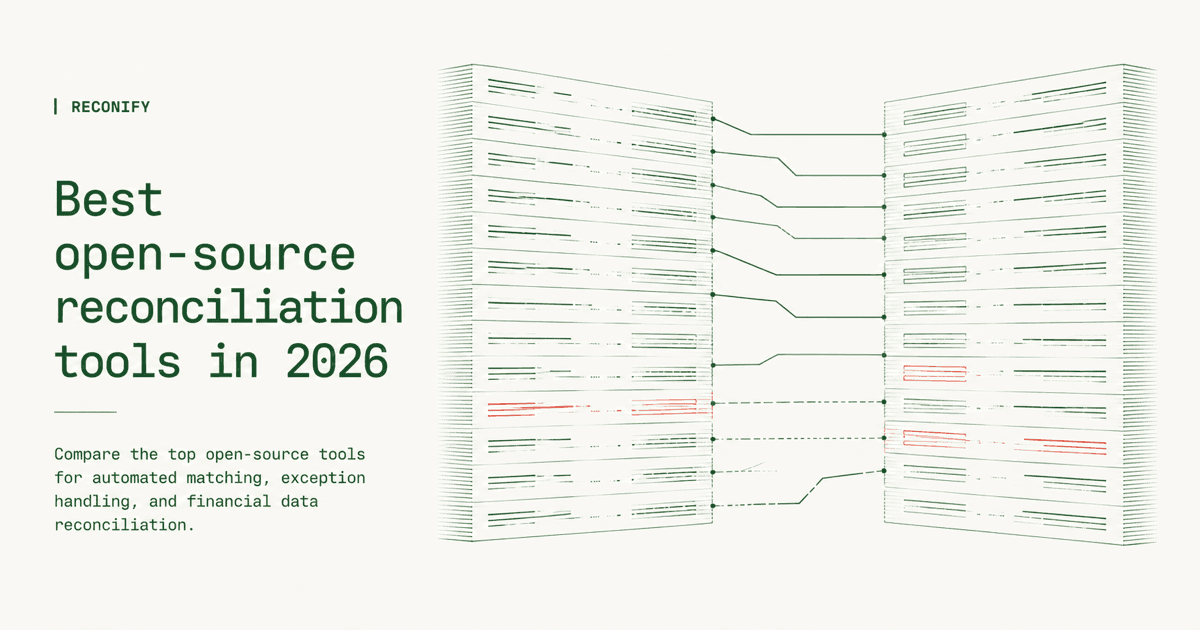Click the headline "Best open-source reconciliation tools in 2026"
Screen dimensions: 1200x630
pos(228,281)
